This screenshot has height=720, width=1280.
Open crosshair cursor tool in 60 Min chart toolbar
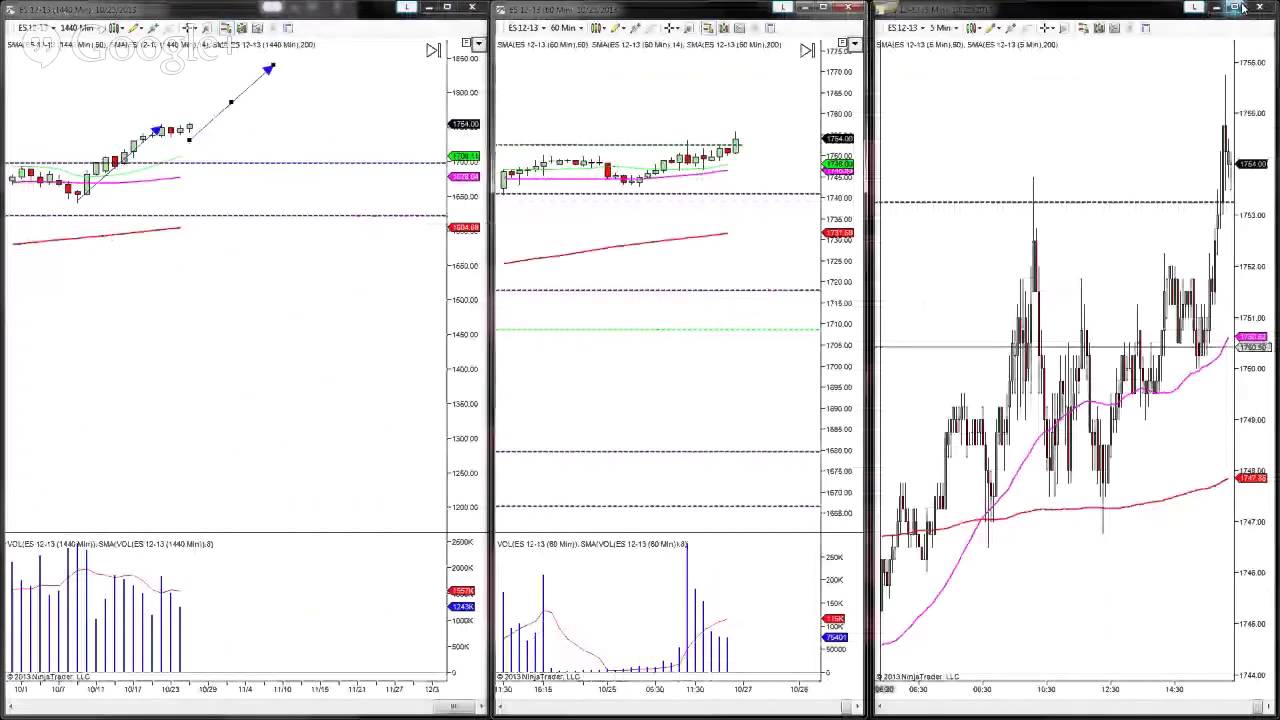click(671, 28)
